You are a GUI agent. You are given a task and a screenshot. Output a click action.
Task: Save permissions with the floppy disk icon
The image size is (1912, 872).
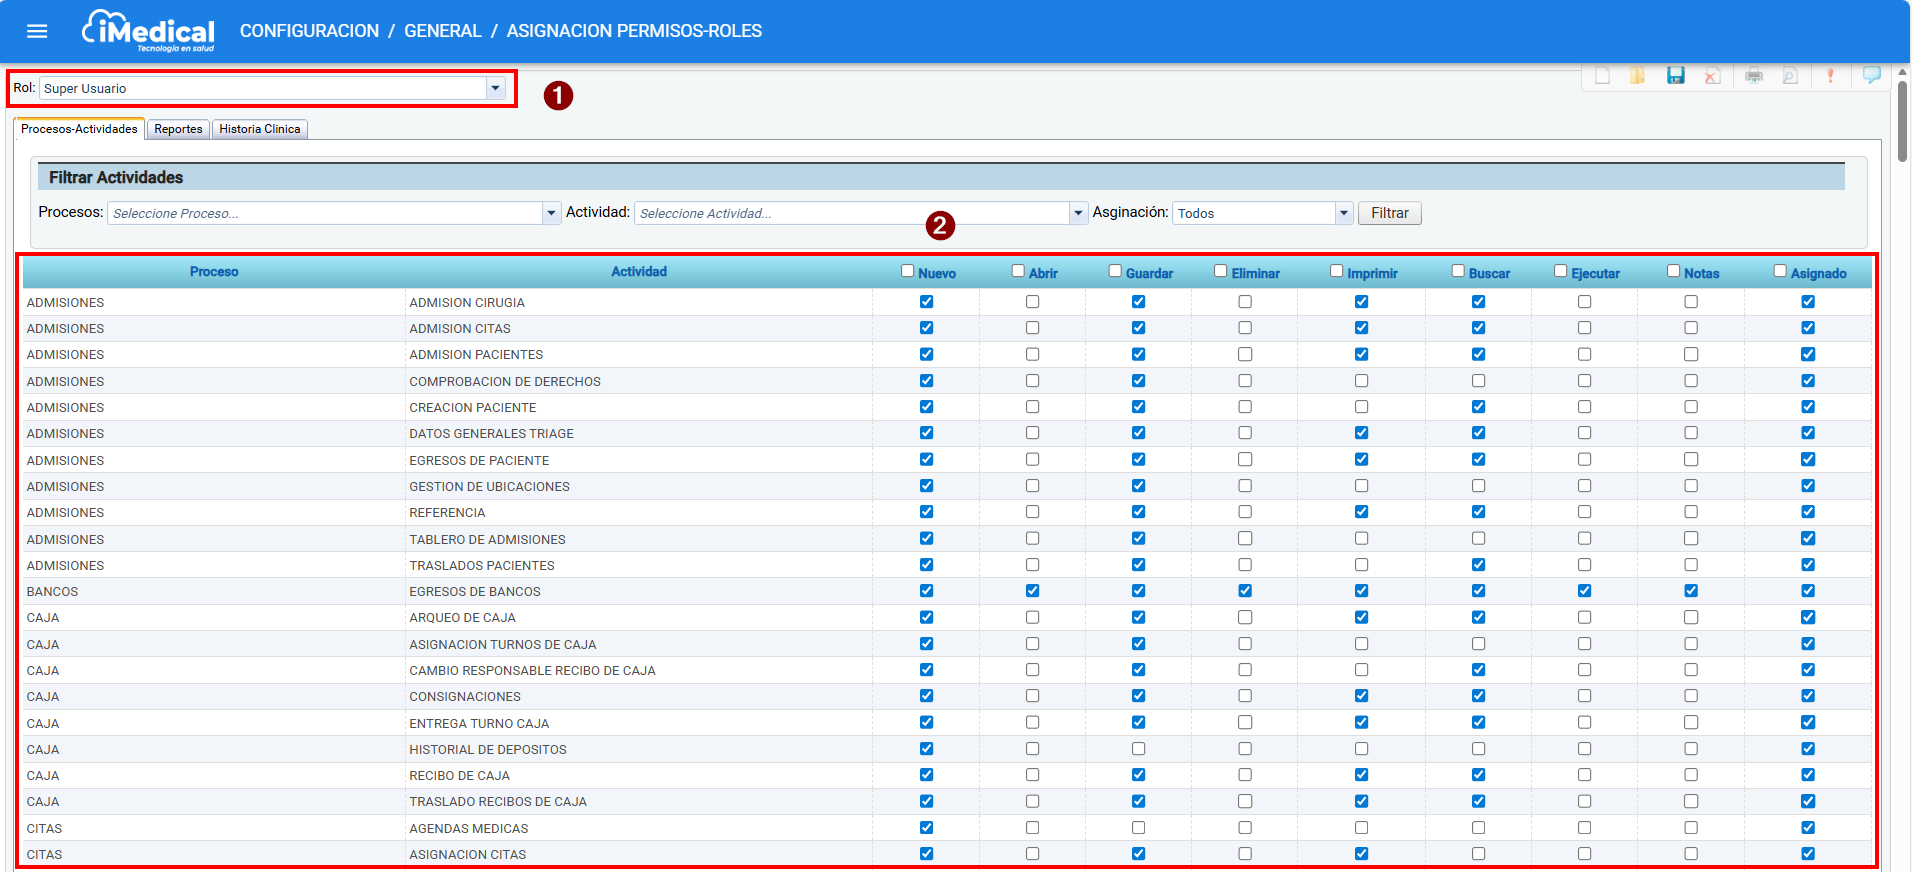[1676, 76]
